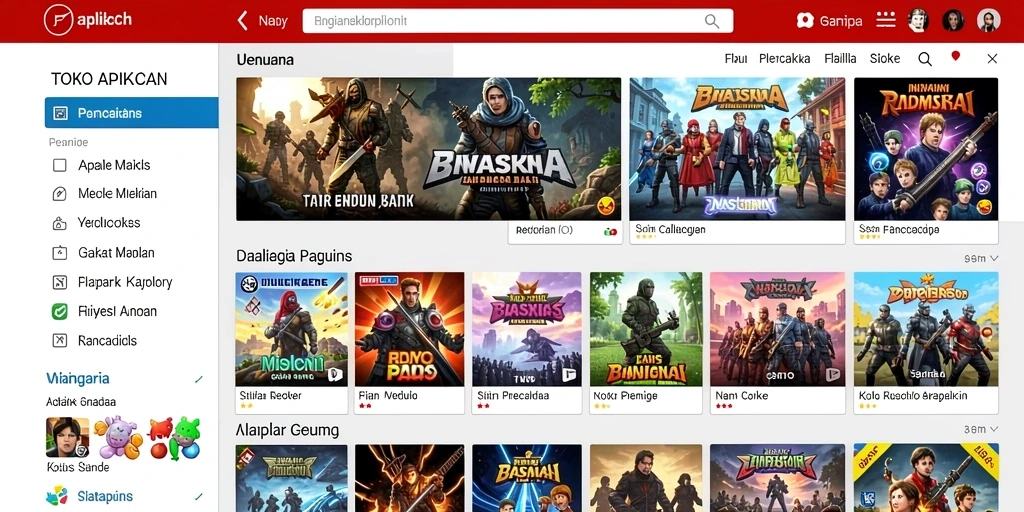This screenshot has width=1024, height=512.
Task: Click the Redorian (O) button
Action: (x=565, y=232)
